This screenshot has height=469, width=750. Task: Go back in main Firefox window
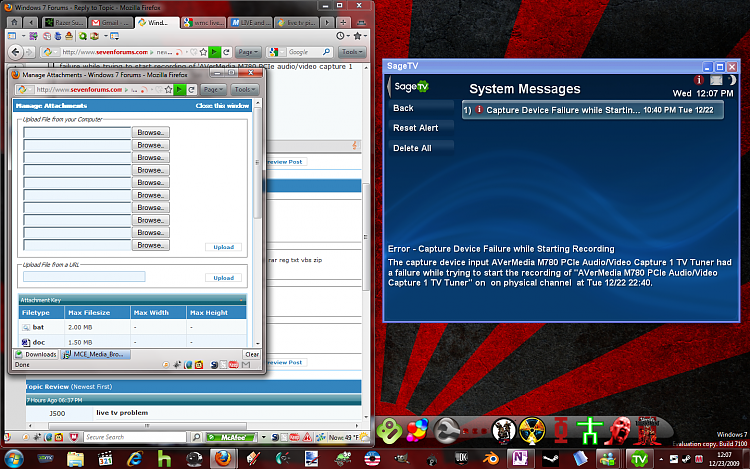[15, 52]
